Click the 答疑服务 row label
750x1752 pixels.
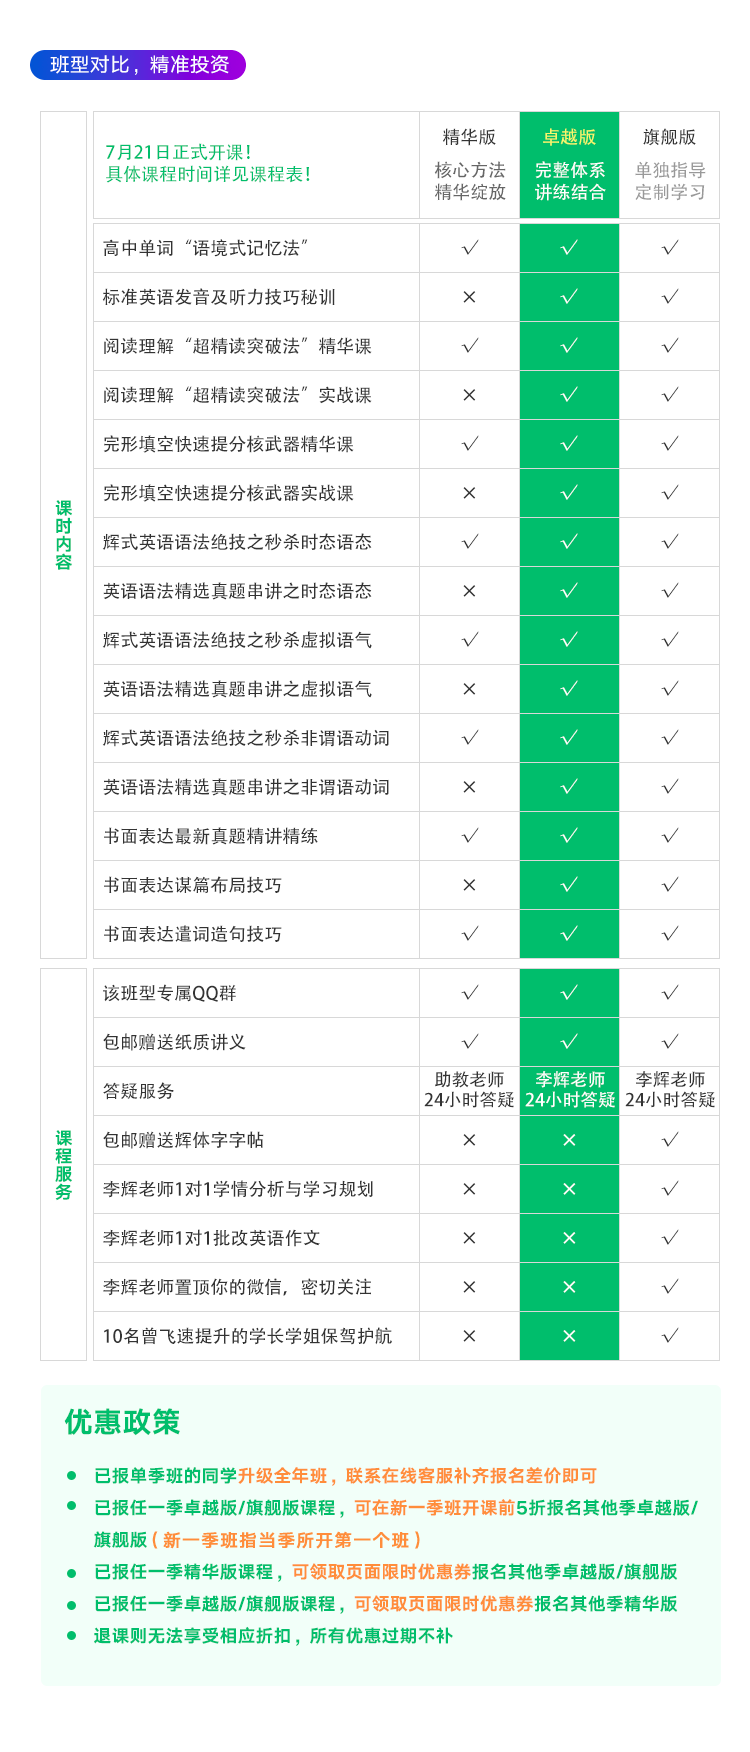pyautogui.click(x=139, y=1091)
